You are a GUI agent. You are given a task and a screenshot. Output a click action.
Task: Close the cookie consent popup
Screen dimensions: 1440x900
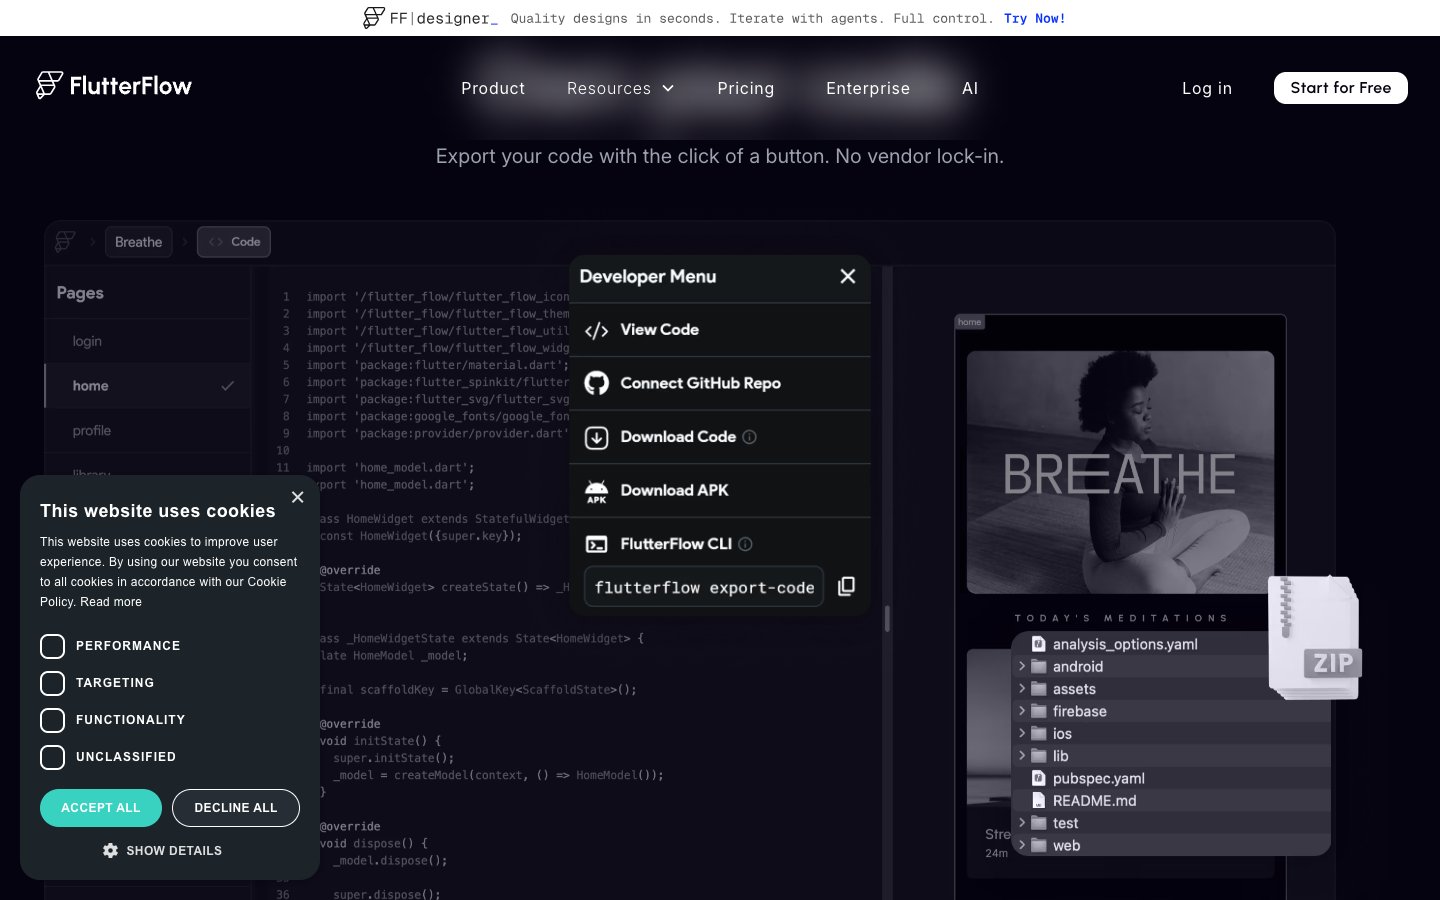tap(297, 497)
